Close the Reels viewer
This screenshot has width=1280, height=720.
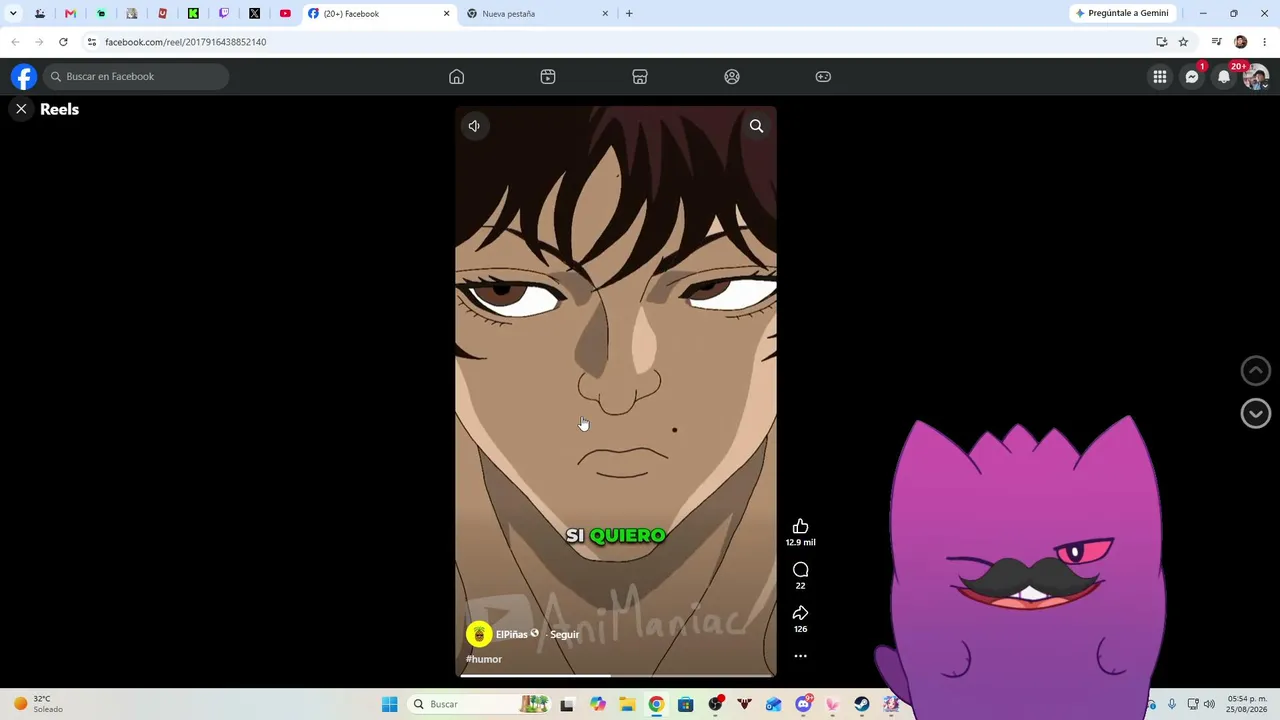[21, 109]
